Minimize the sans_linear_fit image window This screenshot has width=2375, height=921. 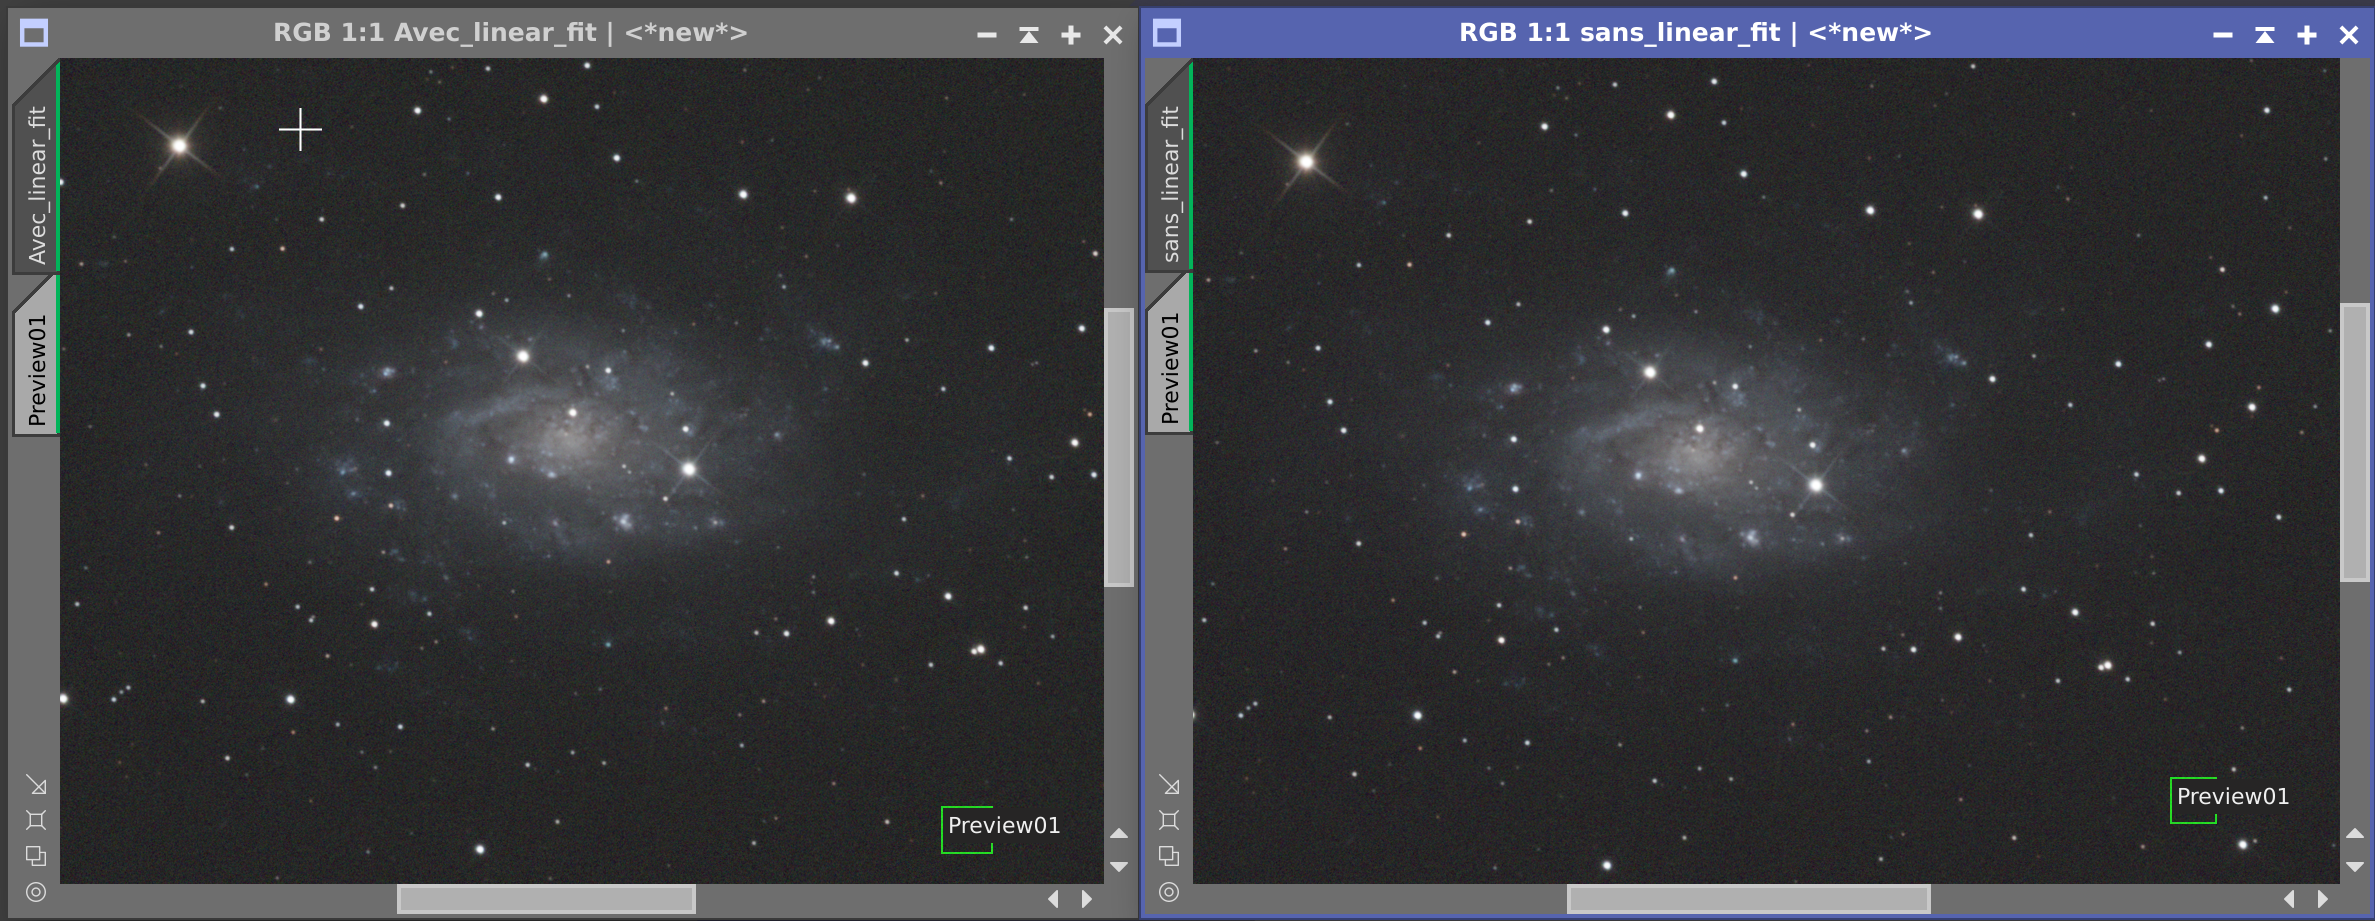pyautogui.click(x=2223, y=35)
